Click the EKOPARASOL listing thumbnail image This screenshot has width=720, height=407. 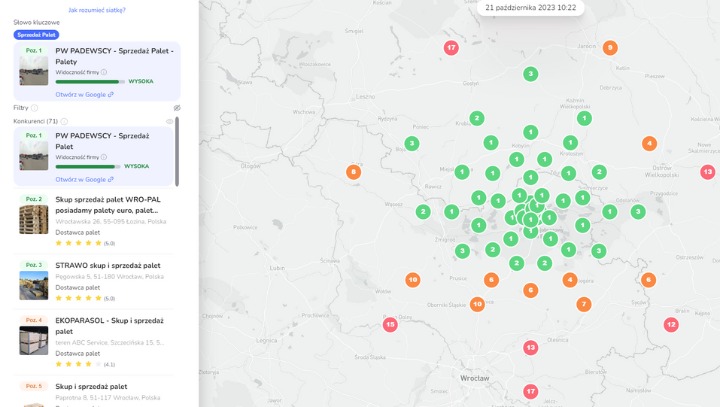coord(34,340)
